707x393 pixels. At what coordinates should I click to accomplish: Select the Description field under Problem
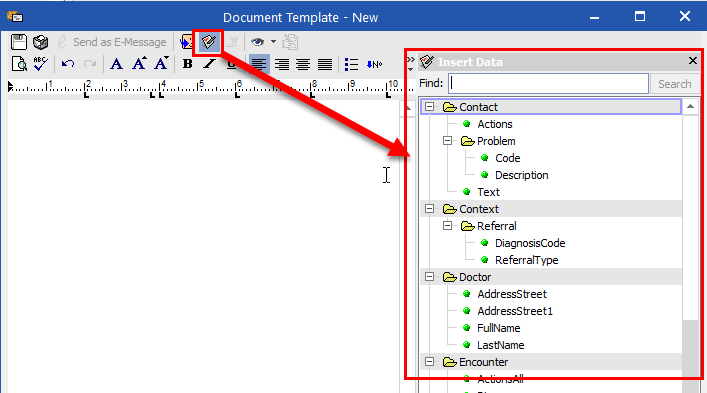[522, 175]
